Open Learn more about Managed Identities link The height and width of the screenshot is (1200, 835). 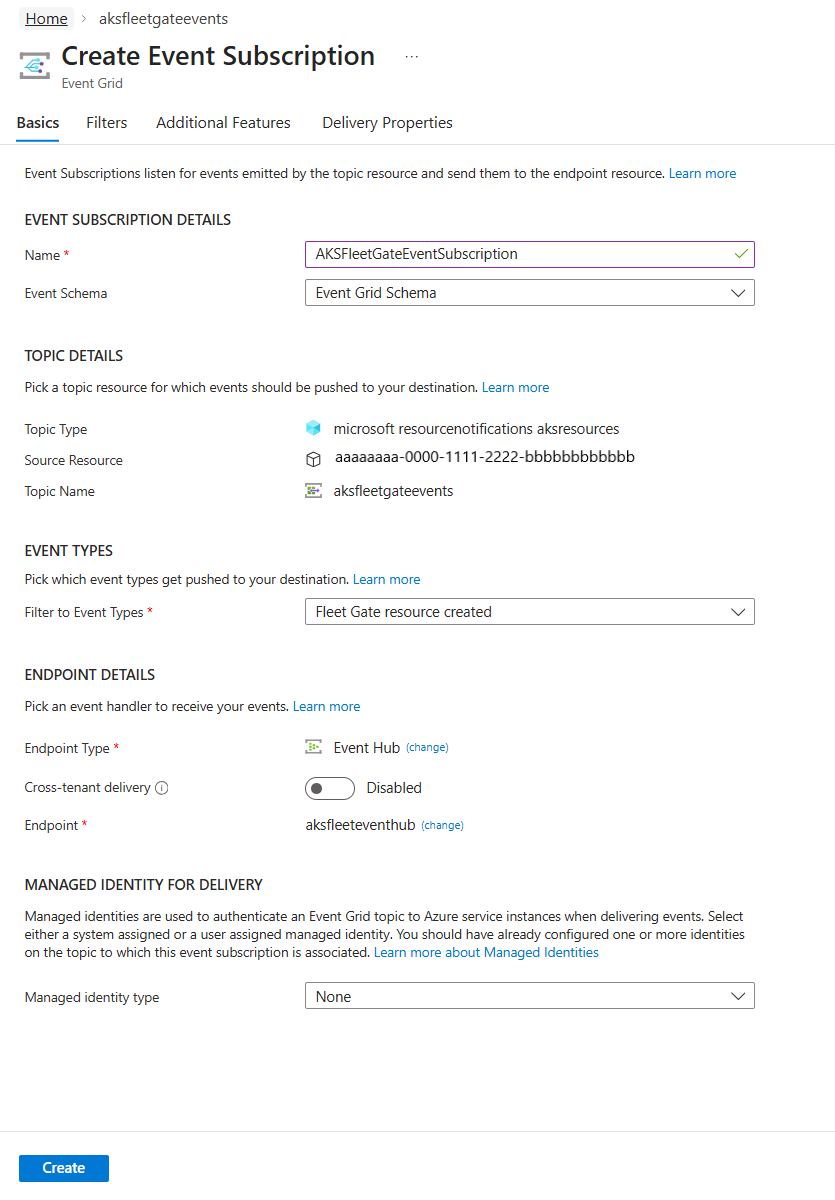coord(486,953)
